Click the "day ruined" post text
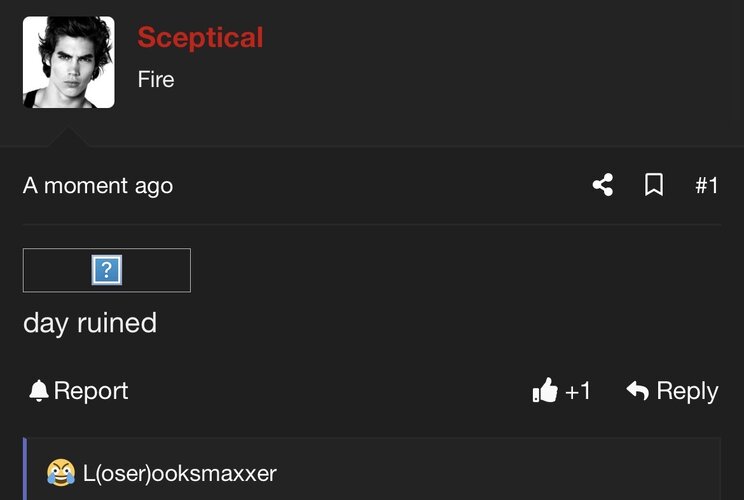 click(x=90, y=324)
